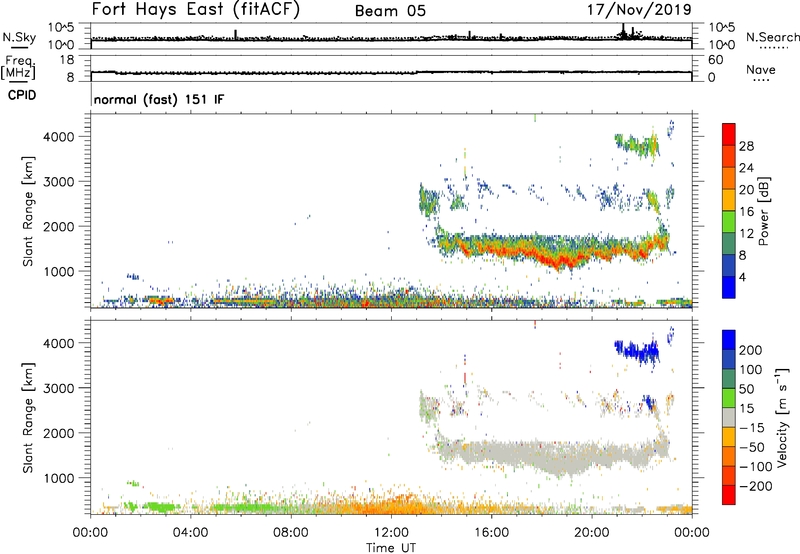The width and height of the screenshot is (800, 554).
Task: Click the 'Freq. [MHz]' legend label
Action: [18, 68]
